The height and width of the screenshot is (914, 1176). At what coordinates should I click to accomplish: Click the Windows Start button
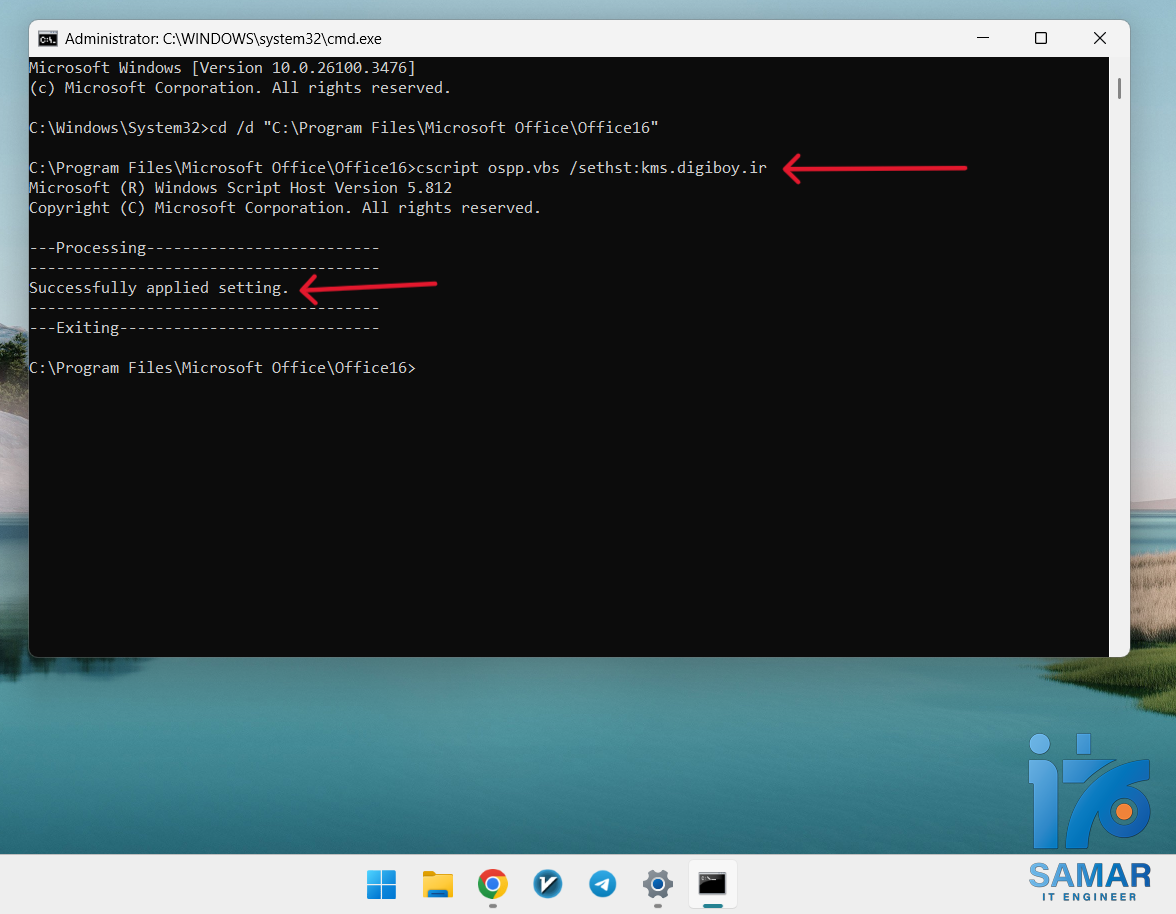point(381,884)
